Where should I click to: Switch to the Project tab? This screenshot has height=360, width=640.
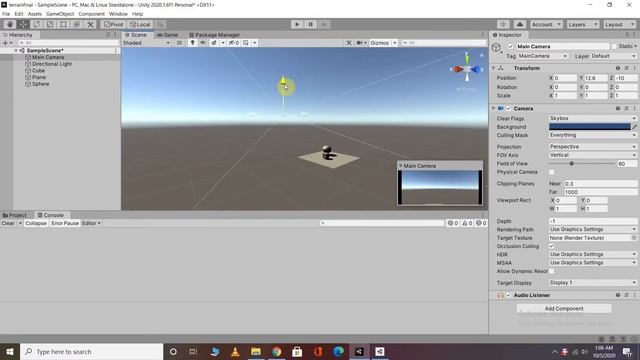coord(15,215)
